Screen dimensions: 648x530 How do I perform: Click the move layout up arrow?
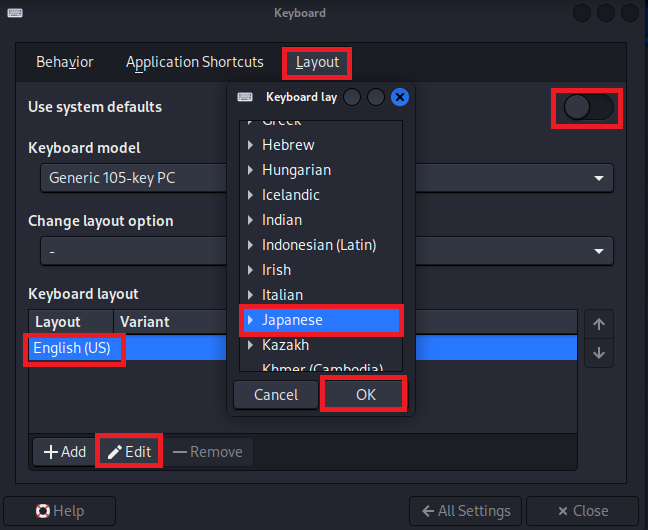[599, 324]
